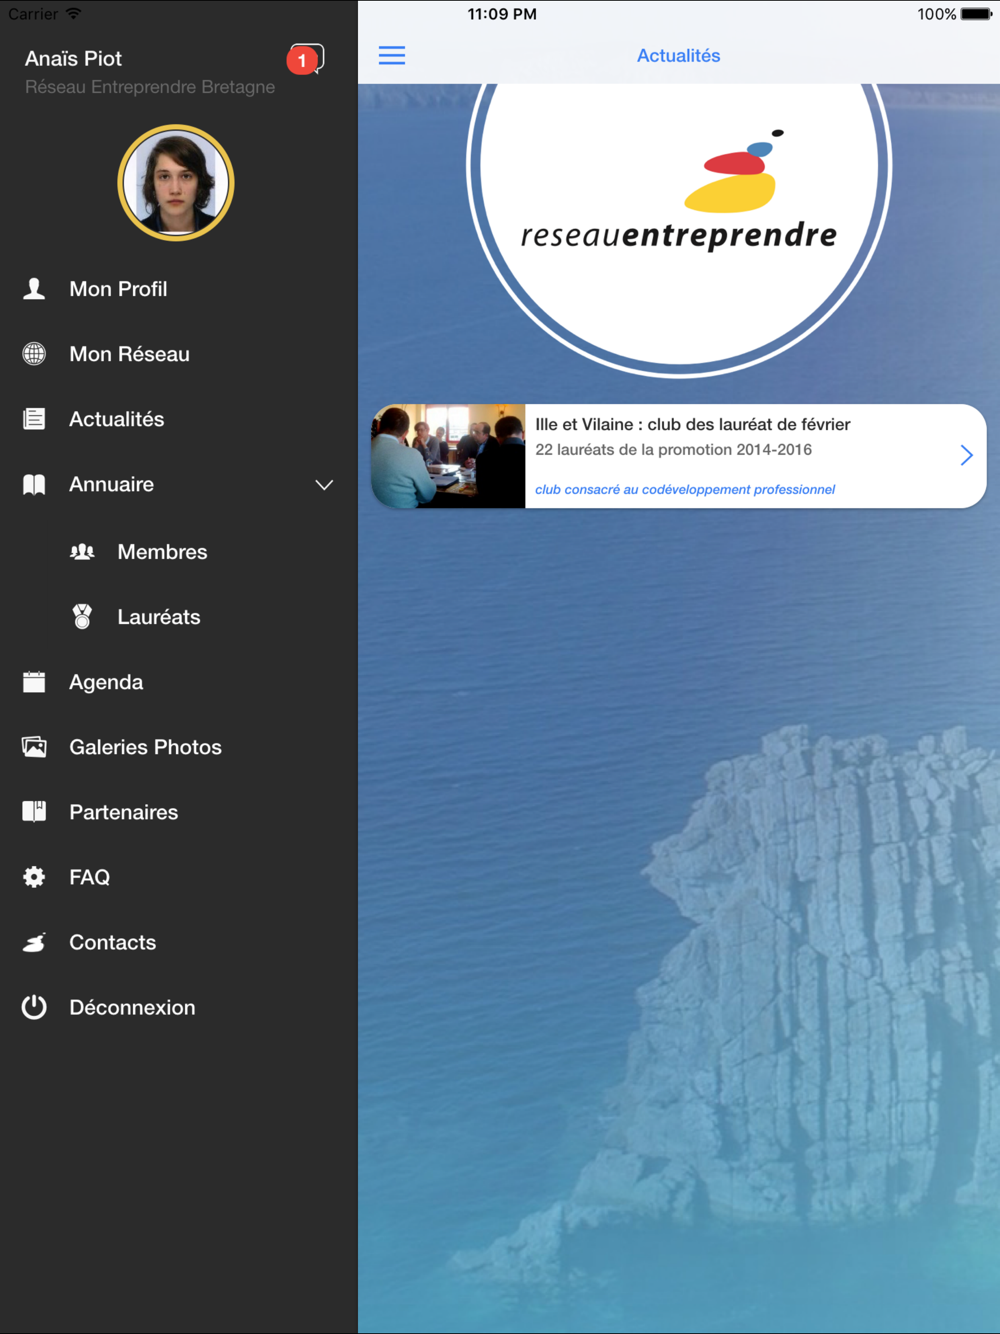The image size is (1000, 1334).
Task: Click Réseau Entreprendre Bretagne subtitle
Action: point(150,87)
